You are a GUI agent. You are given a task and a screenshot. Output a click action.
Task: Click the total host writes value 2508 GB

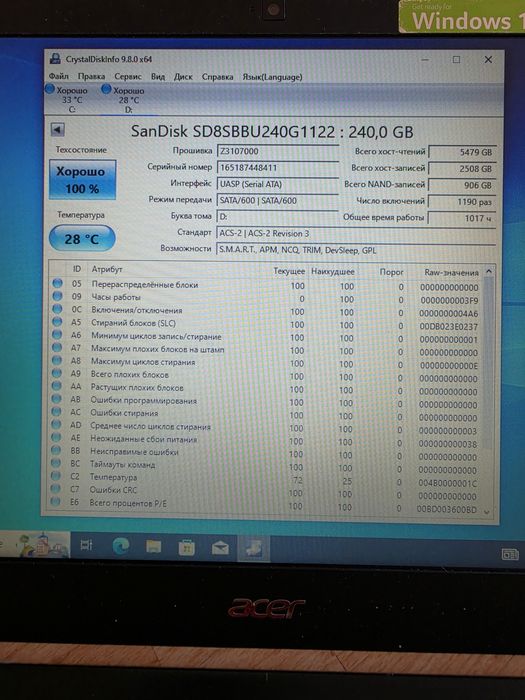pyautogui.click(x=462, y=169)
